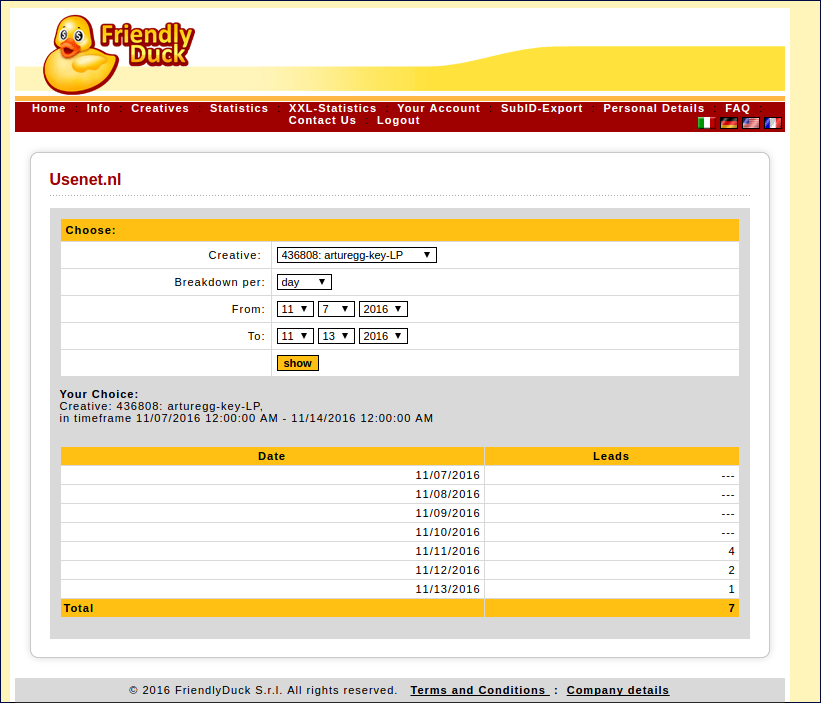Click the Leads column header
This screenshot has height=703, width=821.
(612, 456)
